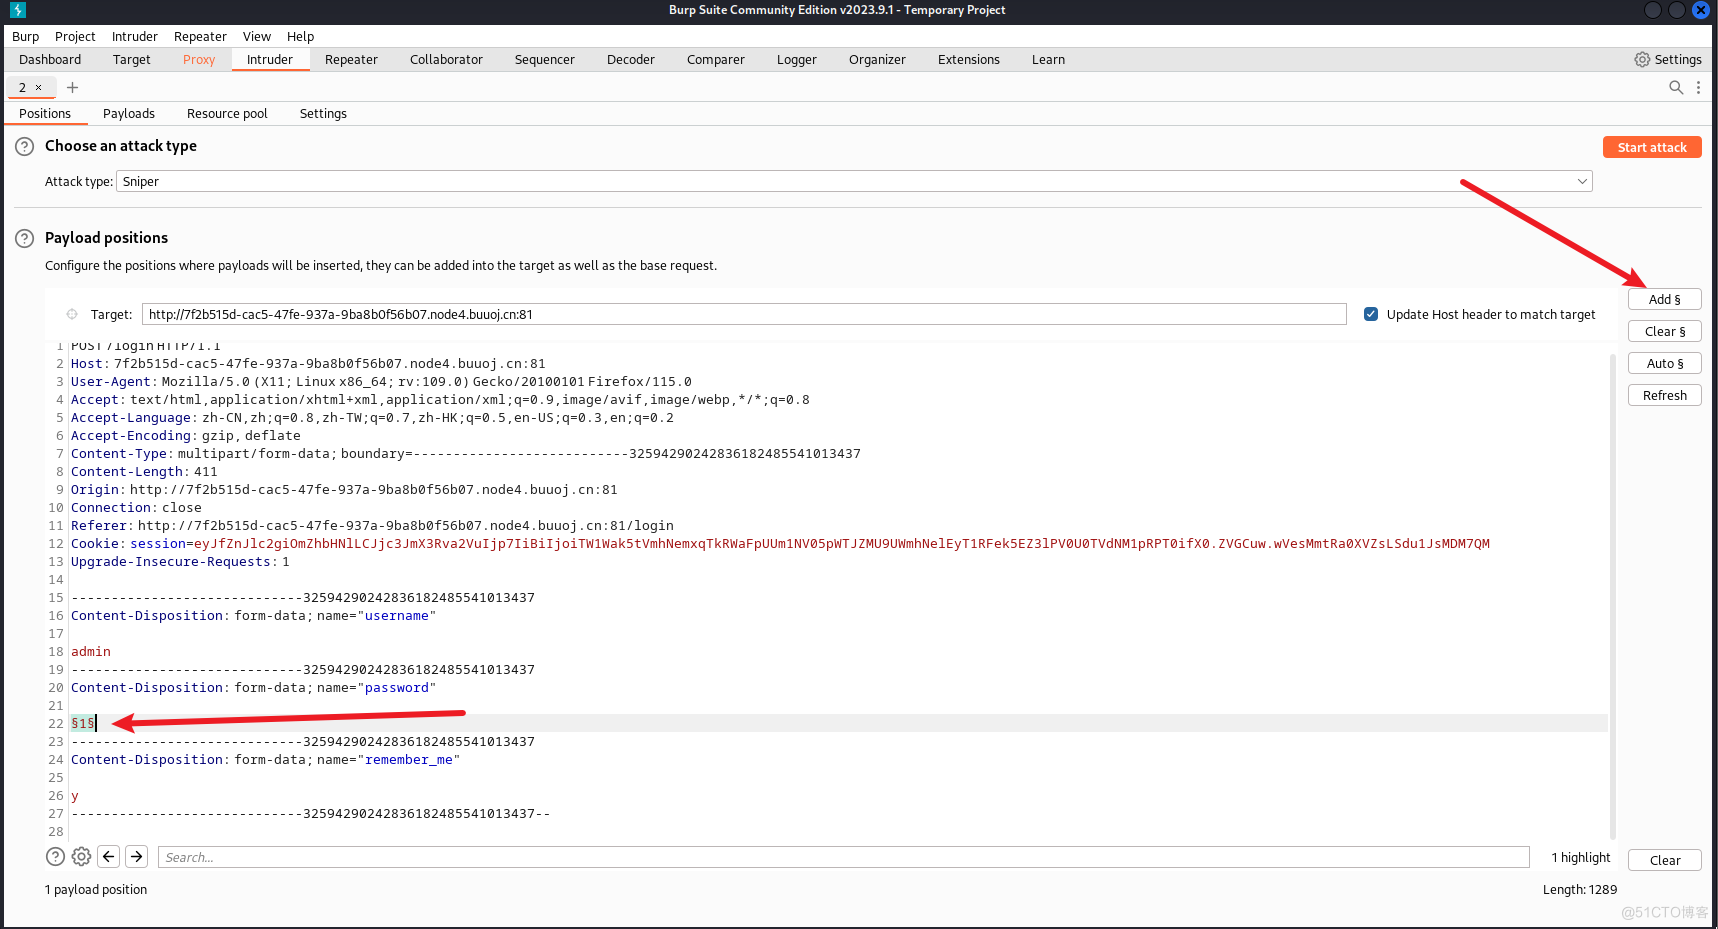Viewport: 1718px width, 929px height.
Task: Click the Content-Length: 411 header line
Action: pyautogui.click(x=144, y=472)
